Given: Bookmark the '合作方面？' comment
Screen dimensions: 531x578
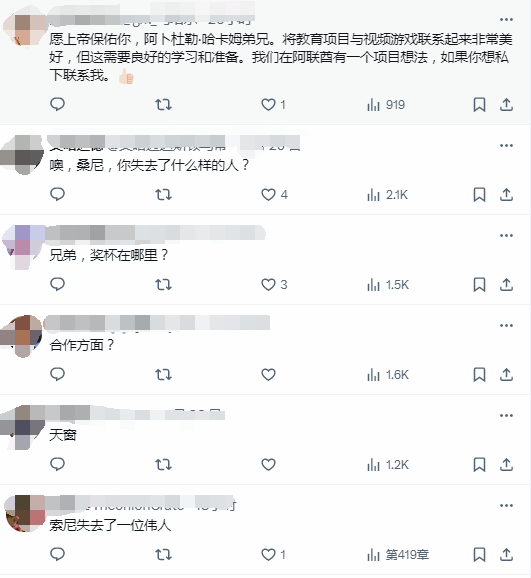Looking at the screenshot, I should (x=479, y=375).
